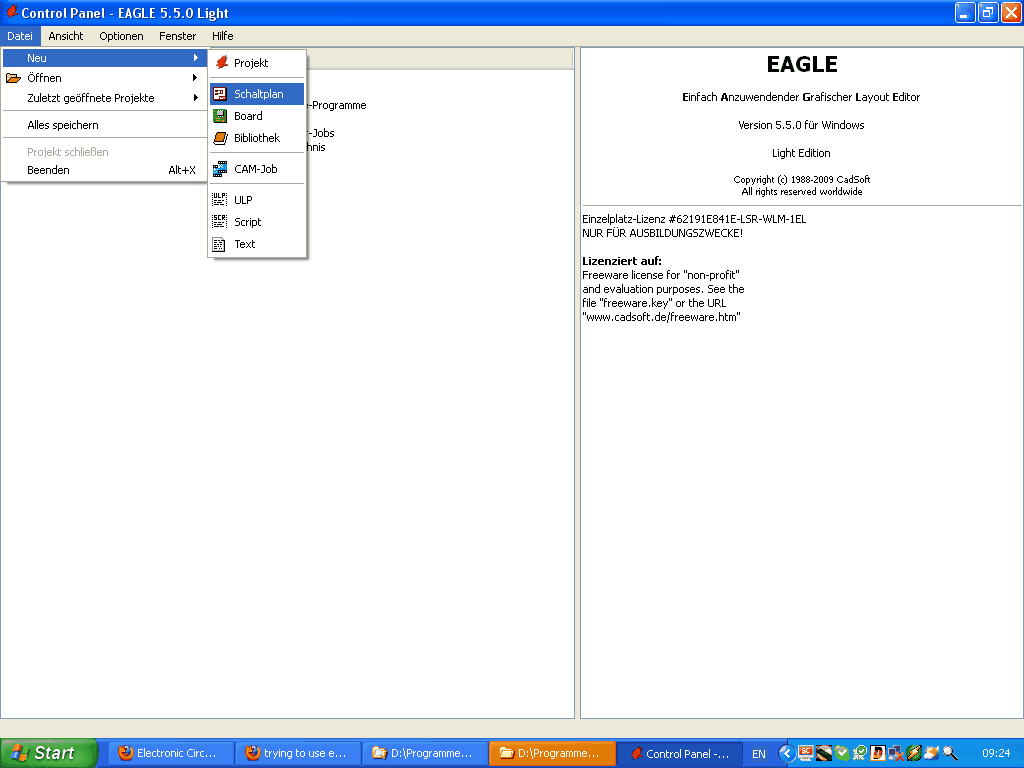1024x768 pixels.
Task: Click the Schaltplan schematic icon
Action: pyautogui.click(x=220, y=94)
